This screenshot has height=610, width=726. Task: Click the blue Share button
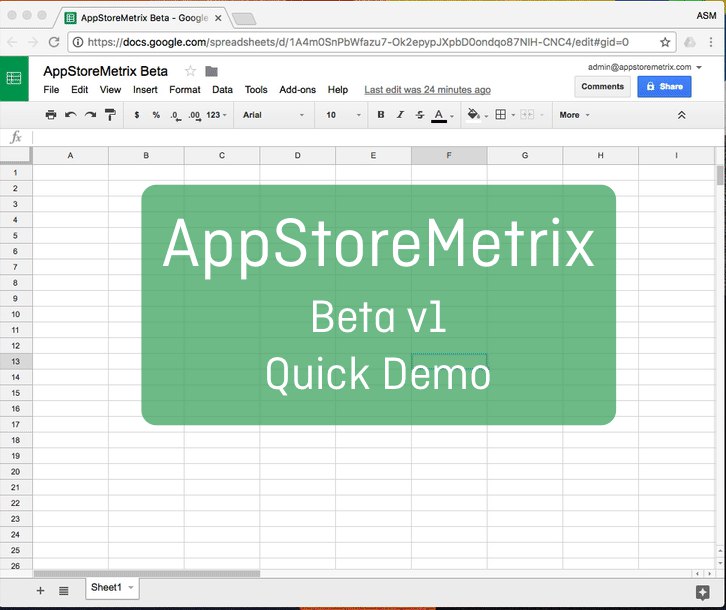pyautogui.click(x=664, y=87)
